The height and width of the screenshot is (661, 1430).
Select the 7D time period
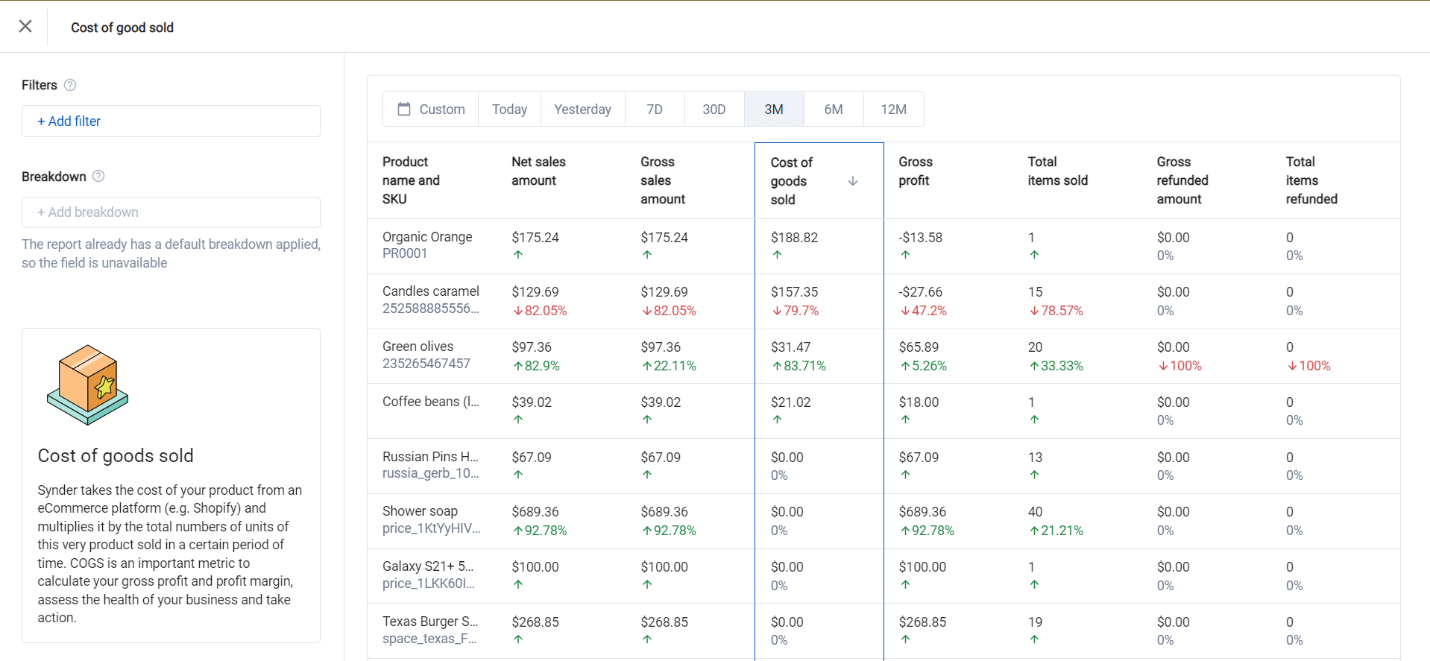click(x=654, y=109)
